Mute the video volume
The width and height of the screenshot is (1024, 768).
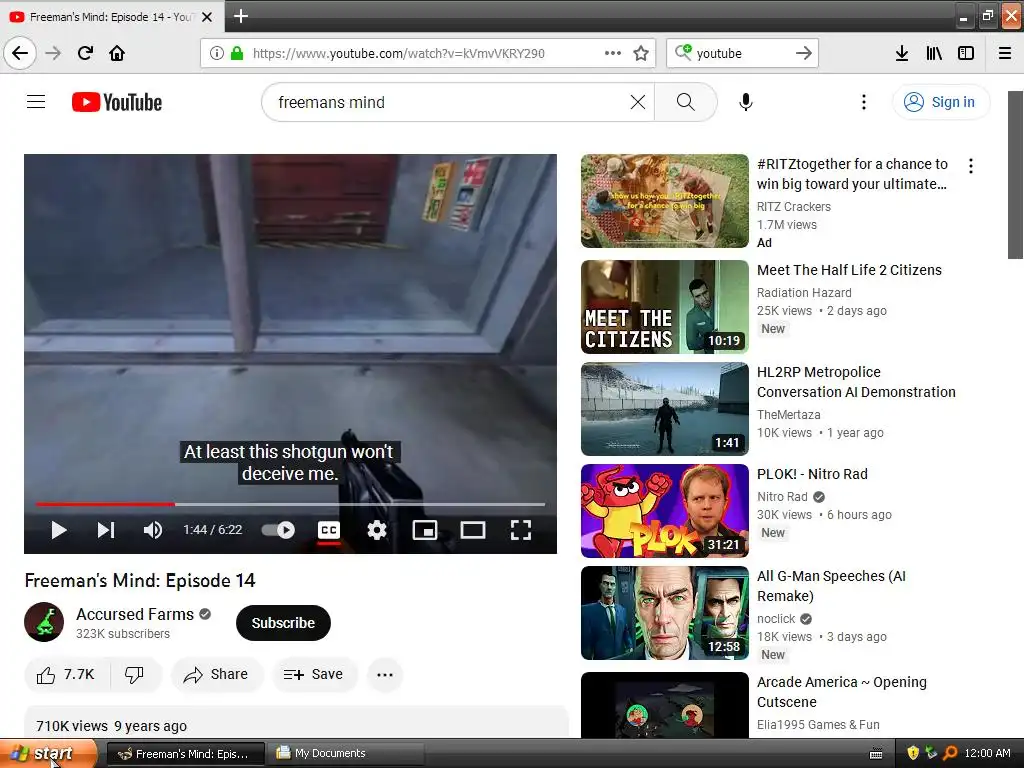coord(153,530)
